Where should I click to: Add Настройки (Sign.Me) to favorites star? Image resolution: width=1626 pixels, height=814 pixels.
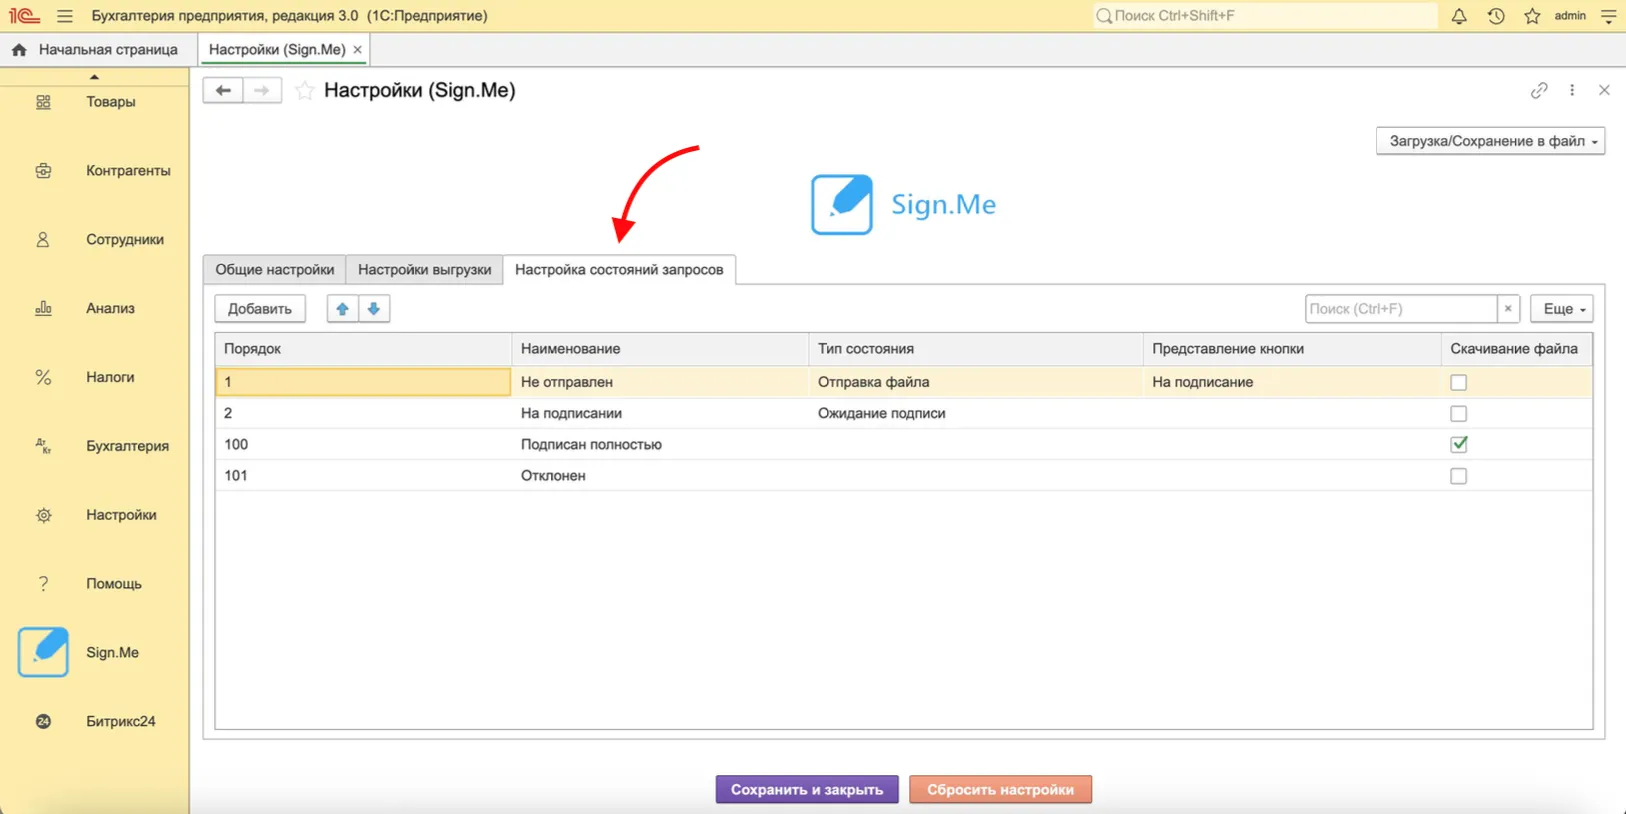[305, 91]
